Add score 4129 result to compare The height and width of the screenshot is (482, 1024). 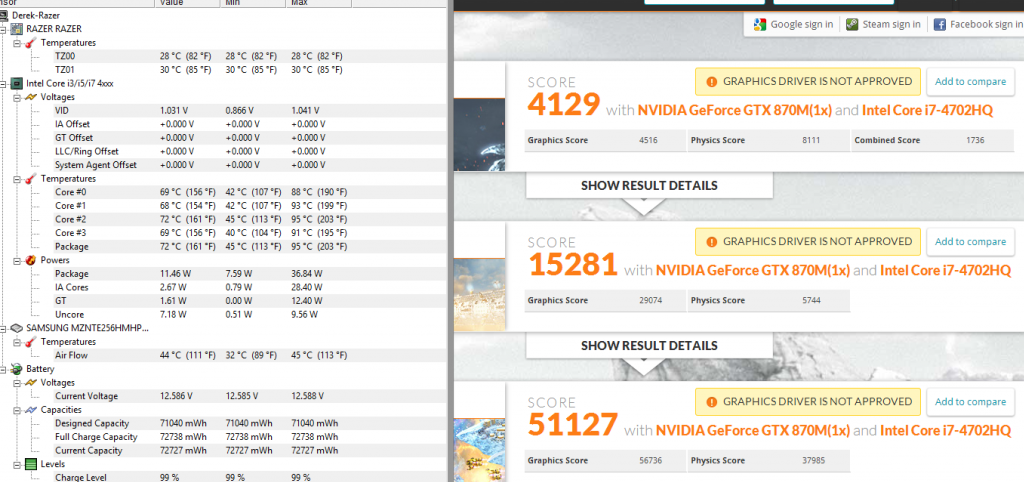(970, 82)
